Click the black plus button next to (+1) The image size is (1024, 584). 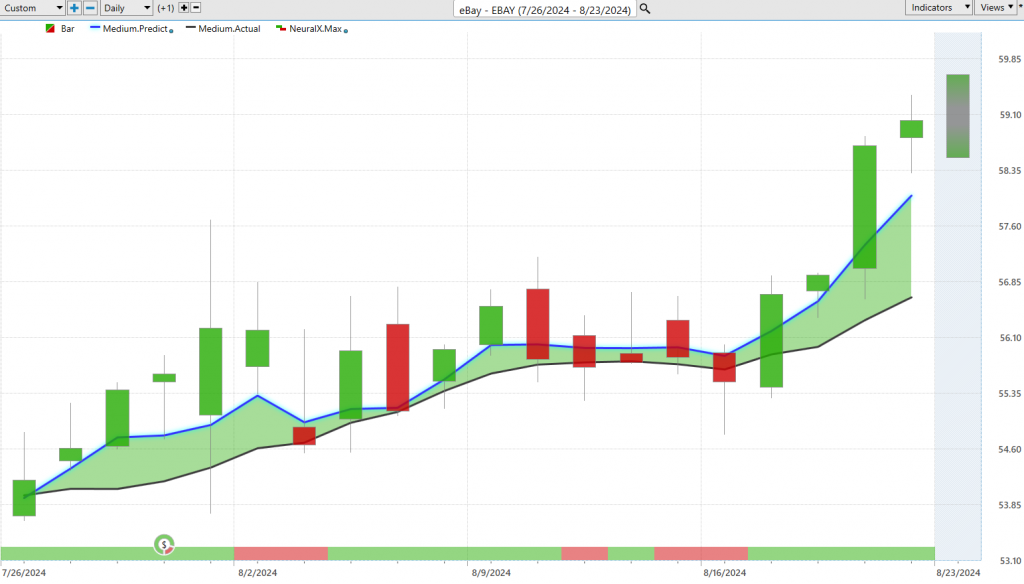click(x=184, y=8)
